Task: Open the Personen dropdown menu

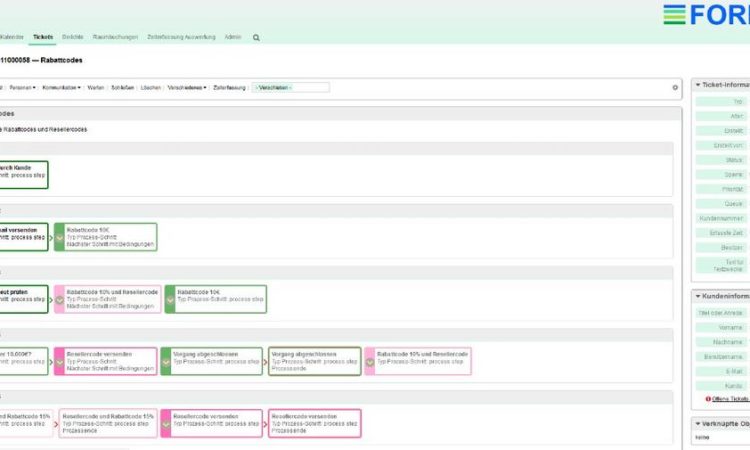Action: 21,88
